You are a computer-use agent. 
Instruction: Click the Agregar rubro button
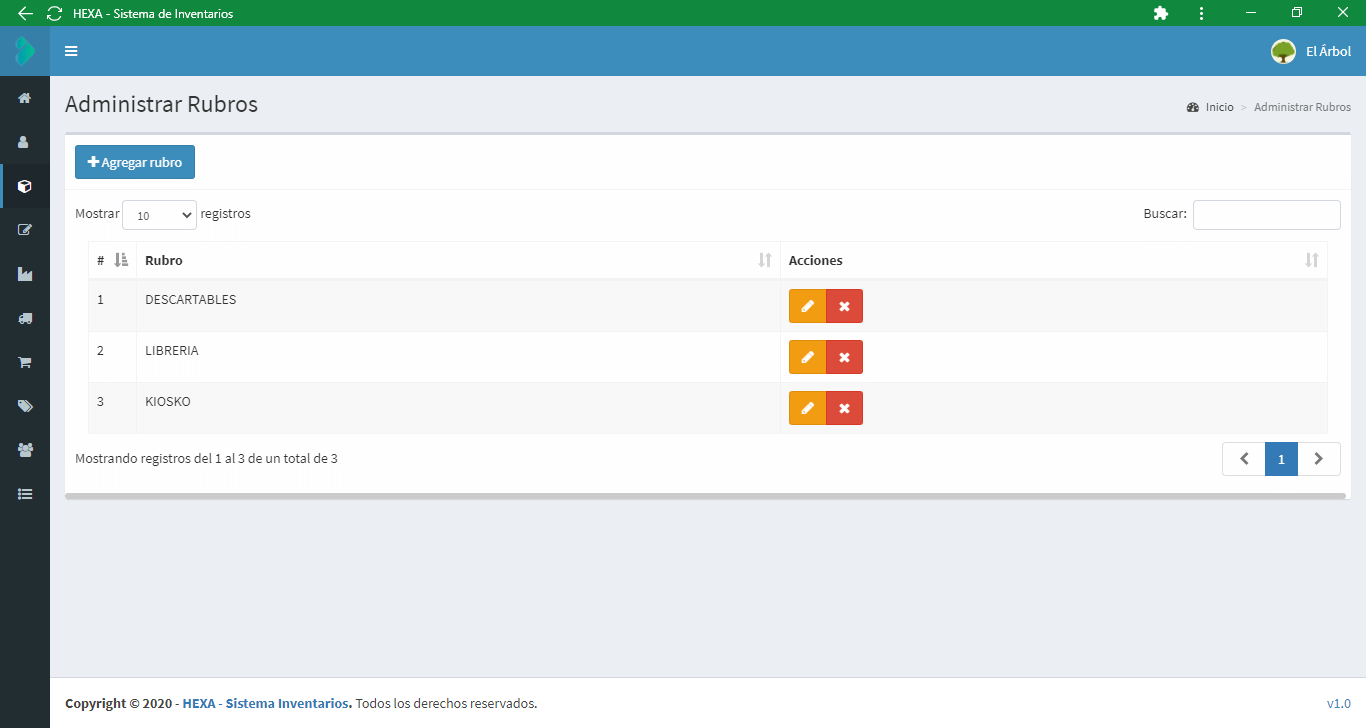[x=135, y=162]
